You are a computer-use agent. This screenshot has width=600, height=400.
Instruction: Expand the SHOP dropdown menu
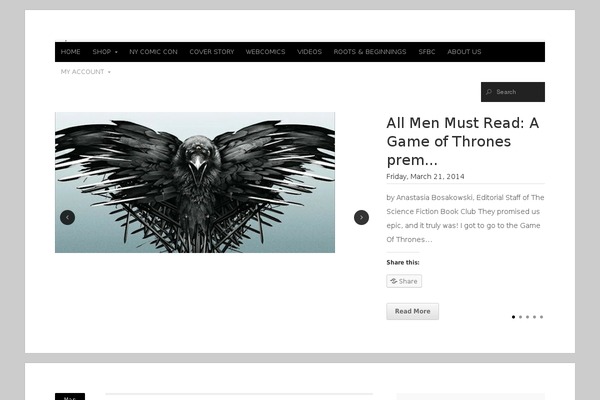105,52
